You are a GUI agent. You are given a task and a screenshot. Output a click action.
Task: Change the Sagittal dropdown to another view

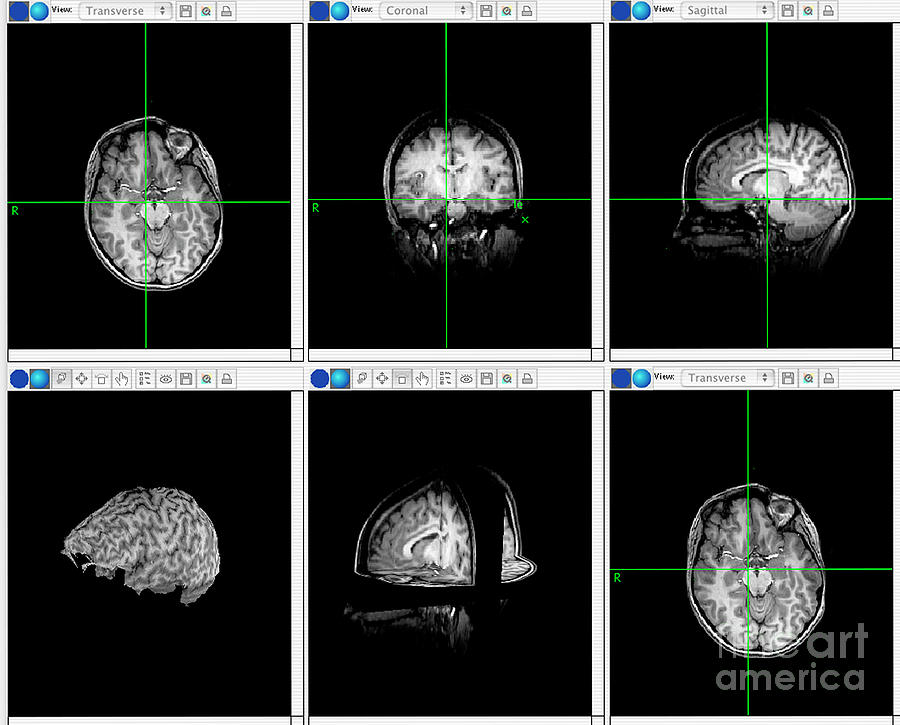point(727,10)
